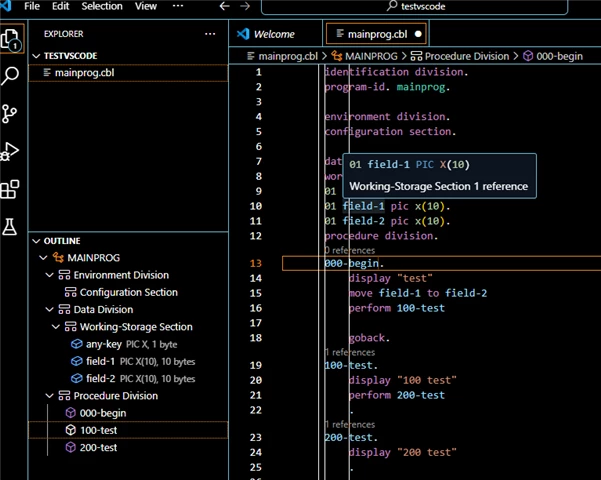Screen dimensions: 601x480
Task: Go forward using the right arrow
Action: (245, 6)
